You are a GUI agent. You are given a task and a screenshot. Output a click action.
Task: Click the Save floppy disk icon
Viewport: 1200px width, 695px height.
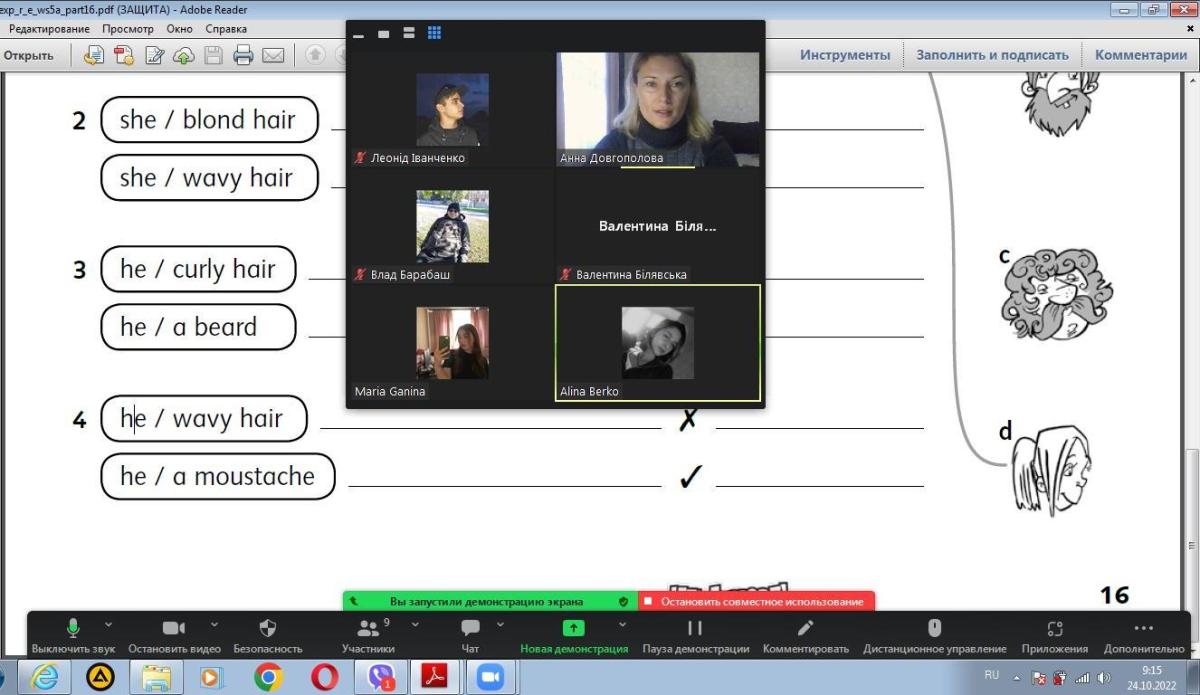pos(214,55)
